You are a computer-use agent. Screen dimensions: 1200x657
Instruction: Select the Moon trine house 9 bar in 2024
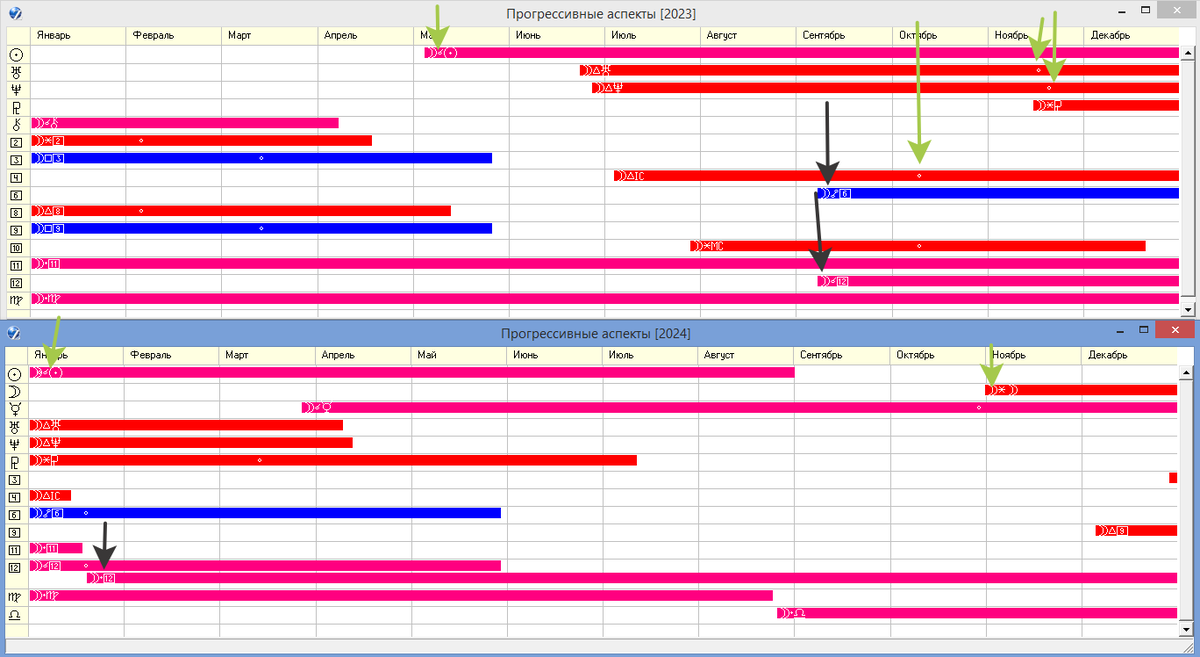[1137, 530]
